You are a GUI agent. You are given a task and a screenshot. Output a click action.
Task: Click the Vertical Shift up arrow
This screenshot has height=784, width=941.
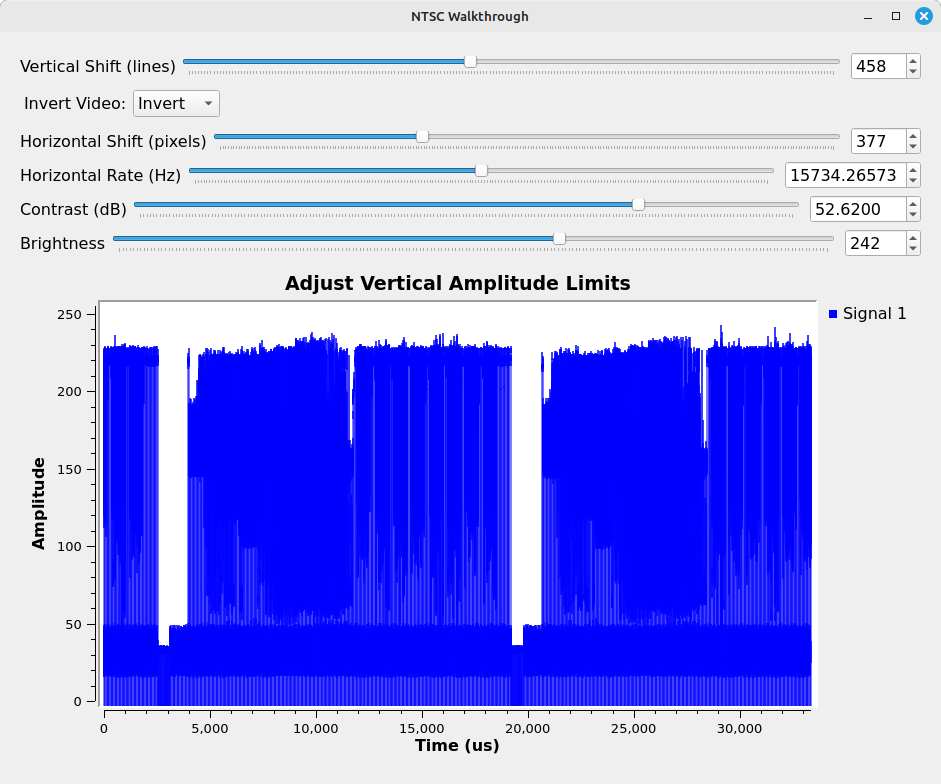[x=912, y=61]
